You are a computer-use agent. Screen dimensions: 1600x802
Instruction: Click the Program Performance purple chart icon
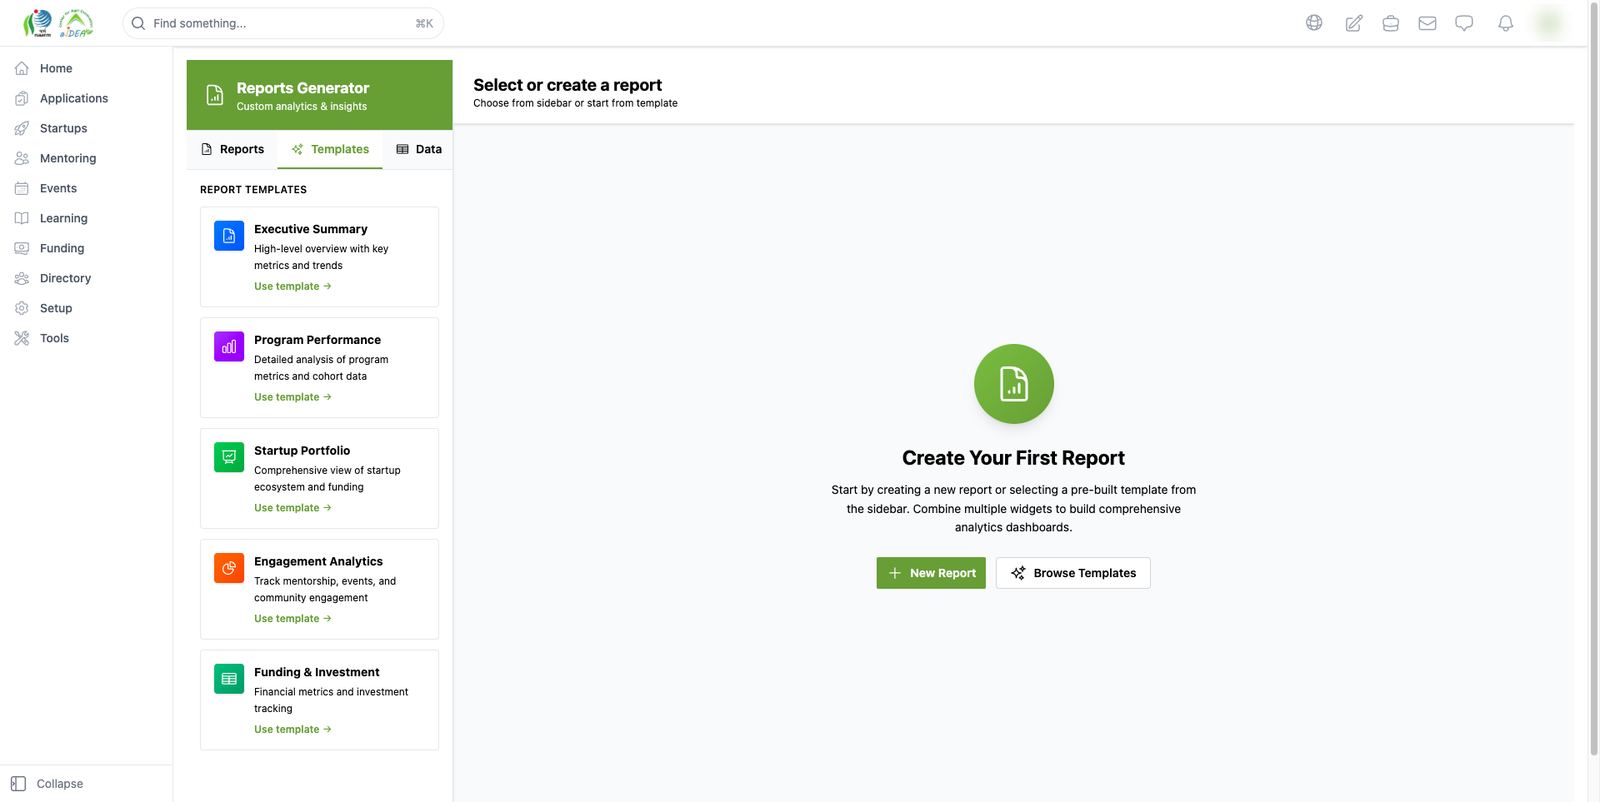coord(229,347)
